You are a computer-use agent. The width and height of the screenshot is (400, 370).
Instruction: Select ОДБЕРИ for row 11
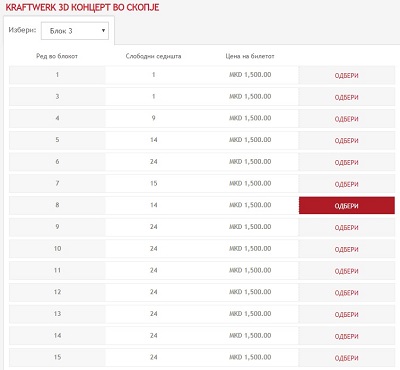coord(347,271)
